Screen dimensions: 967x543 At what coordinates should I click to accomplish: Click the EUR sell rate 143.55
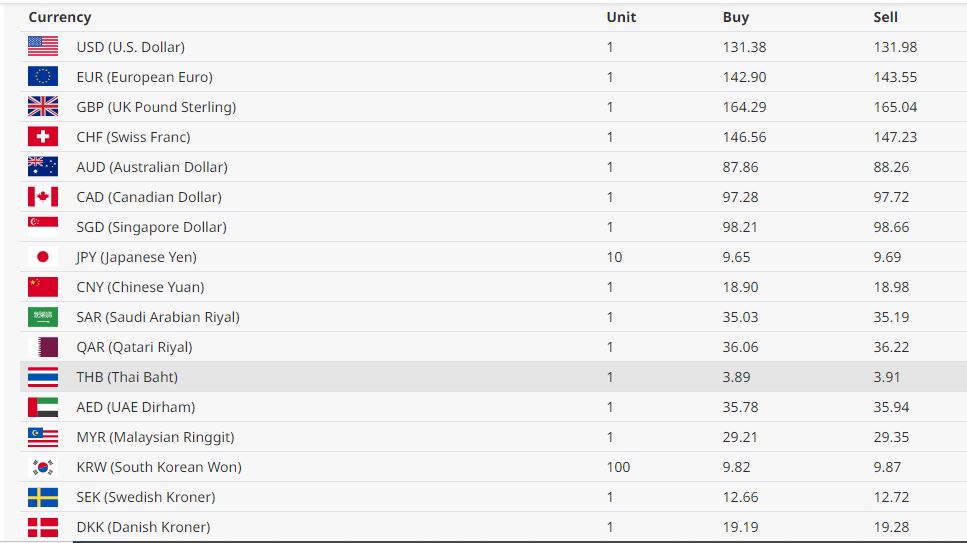[x=895, y=77]
